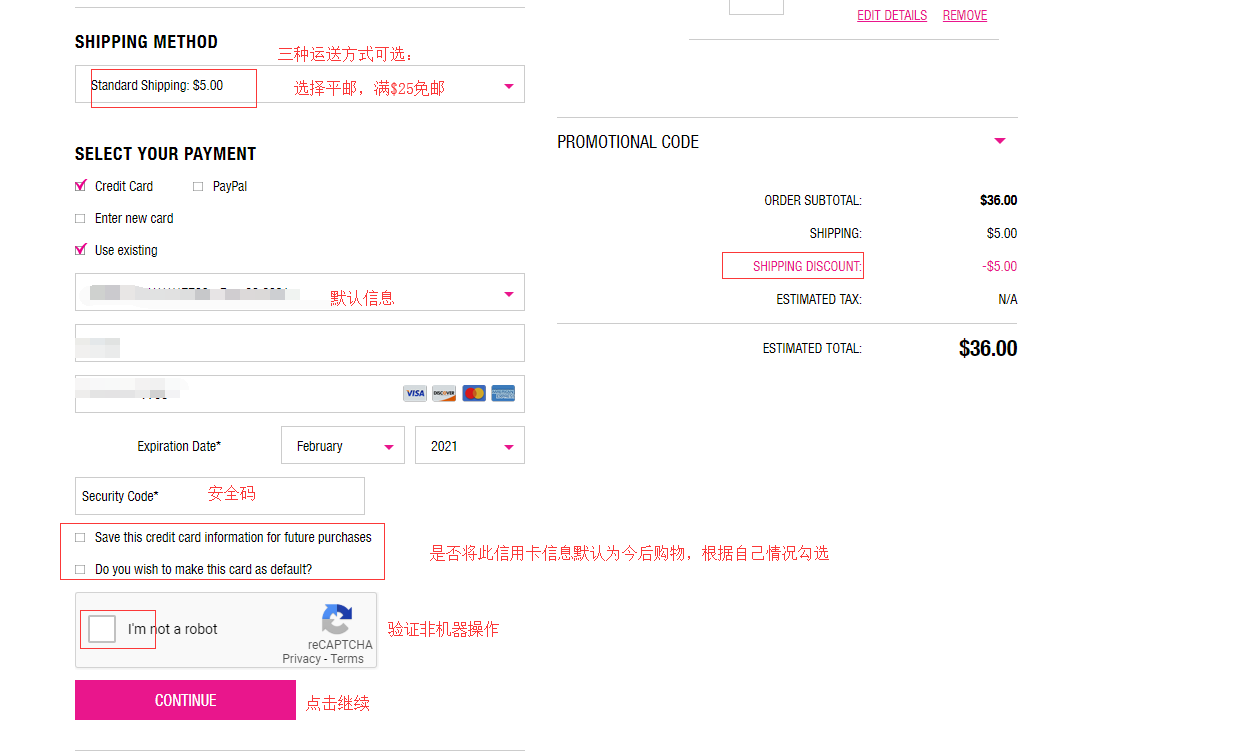Image resolution: width=1245 pixels, height=752 pixels.
Task: Check the make this card default box
Action: tap(81, 570)
